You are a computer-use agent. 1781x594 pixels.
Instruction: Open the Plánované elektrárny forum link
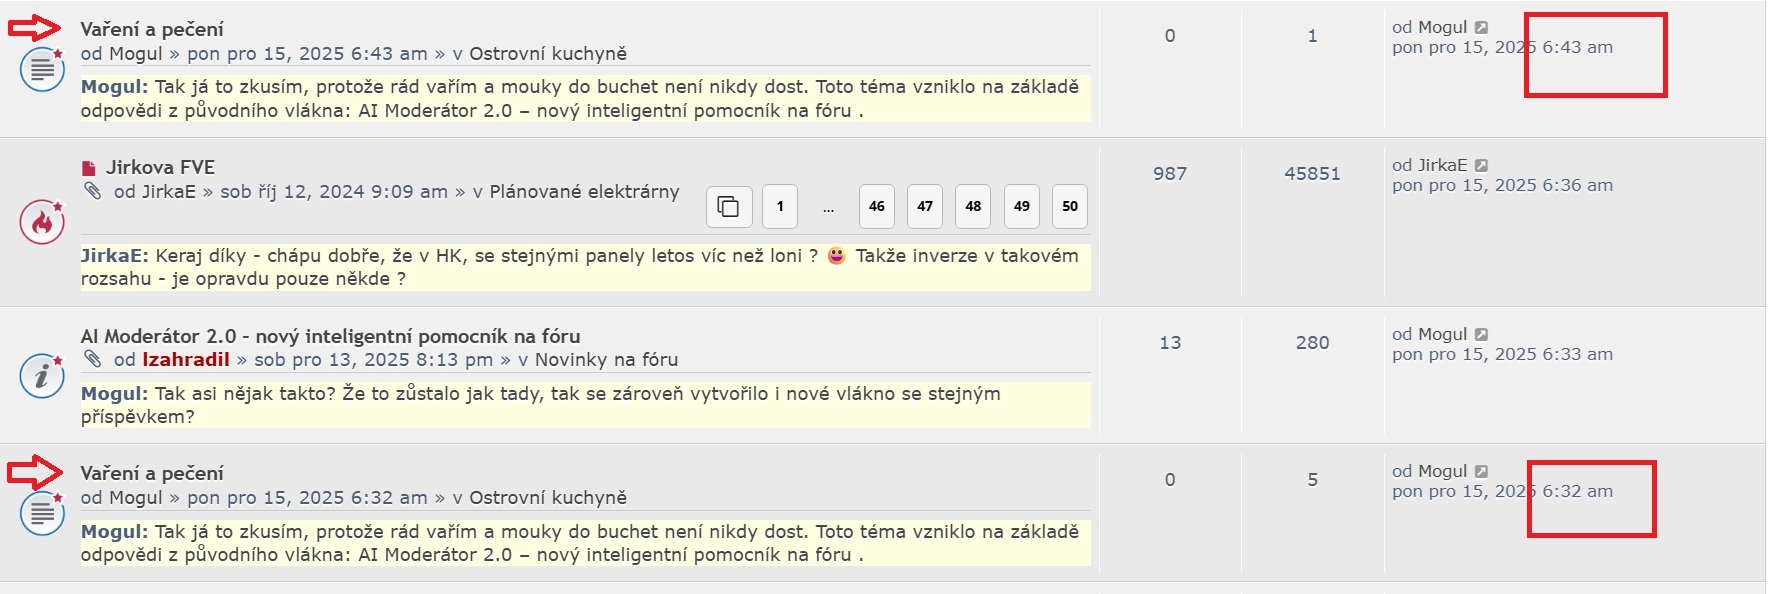click(x=584, y=191)
